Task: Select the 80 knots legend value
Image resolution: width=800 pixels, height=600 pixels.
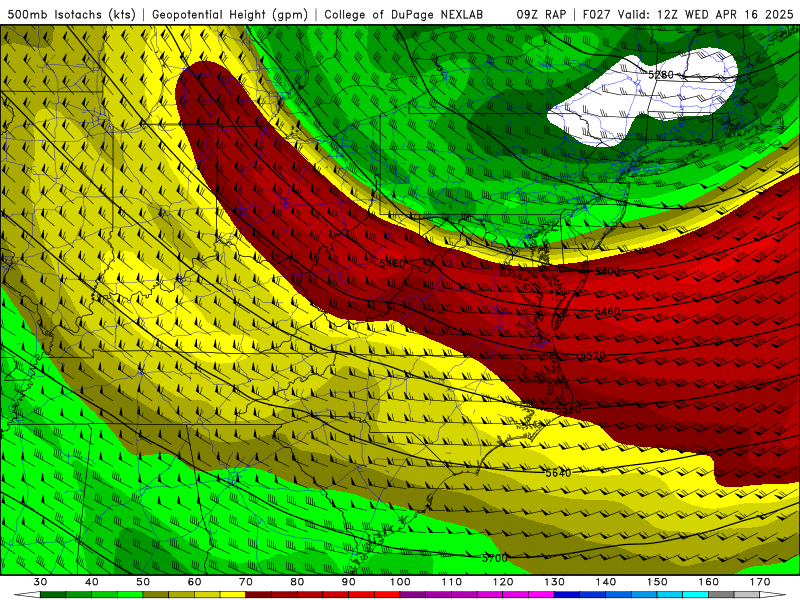Action: tap(297, 582)
